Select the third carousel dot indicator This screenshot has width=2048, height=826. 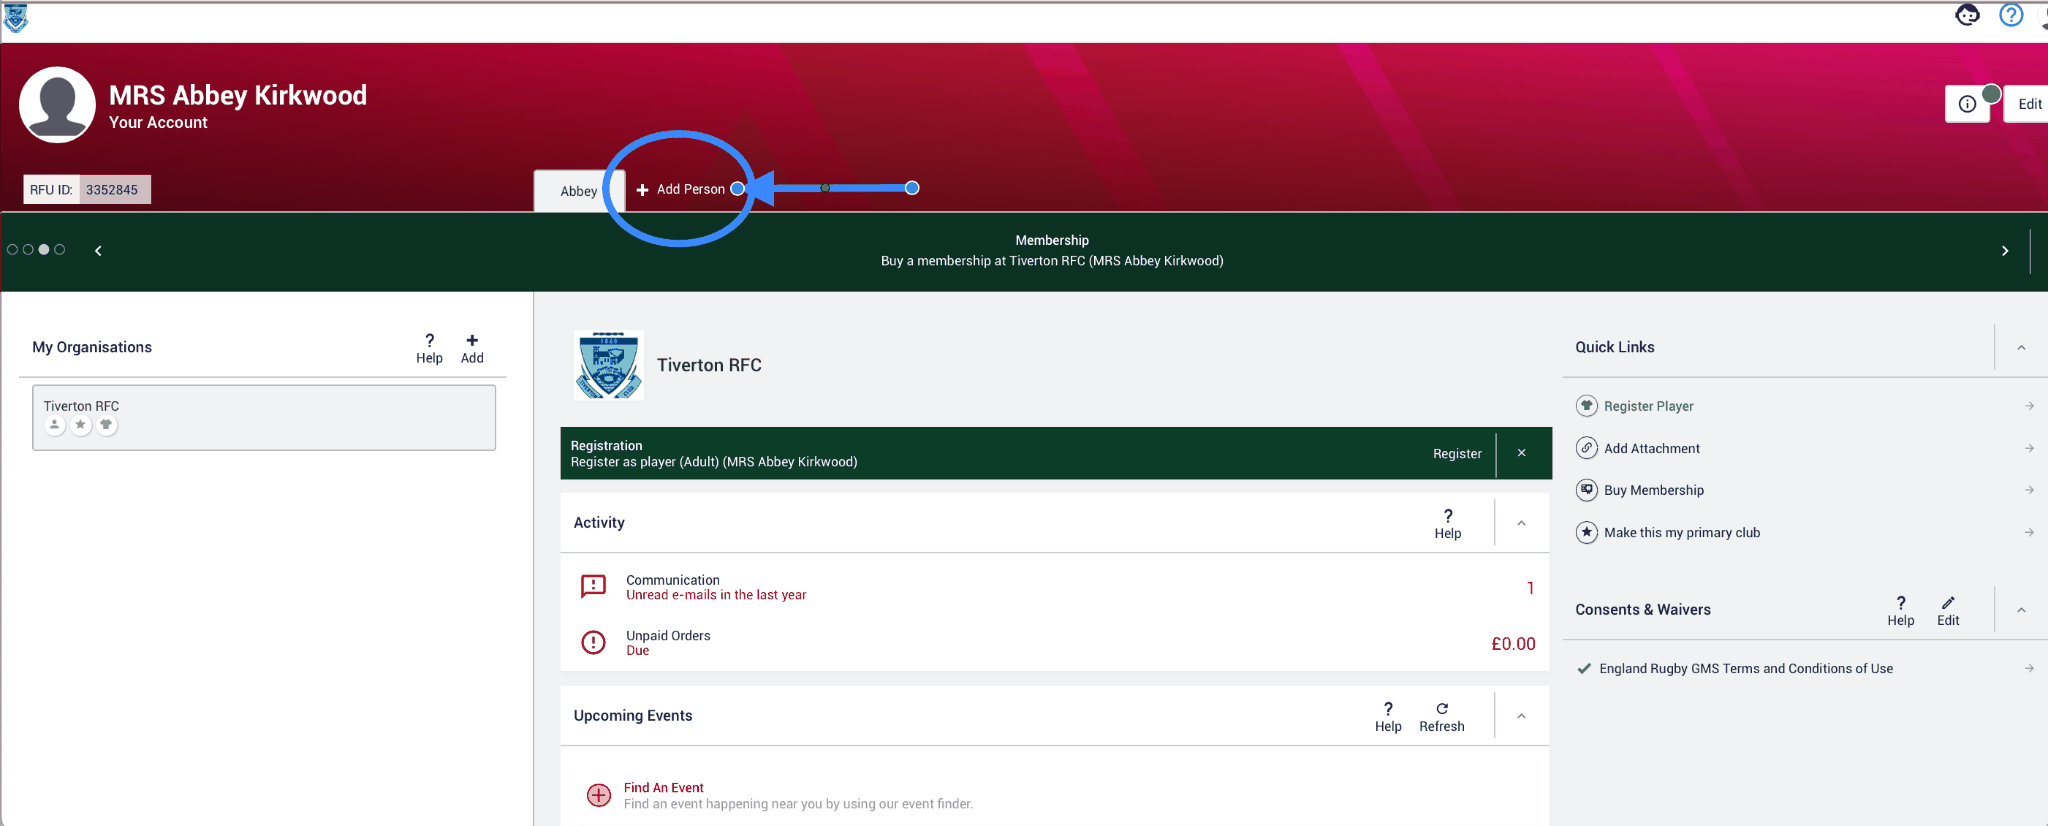(x=44, y=250)
